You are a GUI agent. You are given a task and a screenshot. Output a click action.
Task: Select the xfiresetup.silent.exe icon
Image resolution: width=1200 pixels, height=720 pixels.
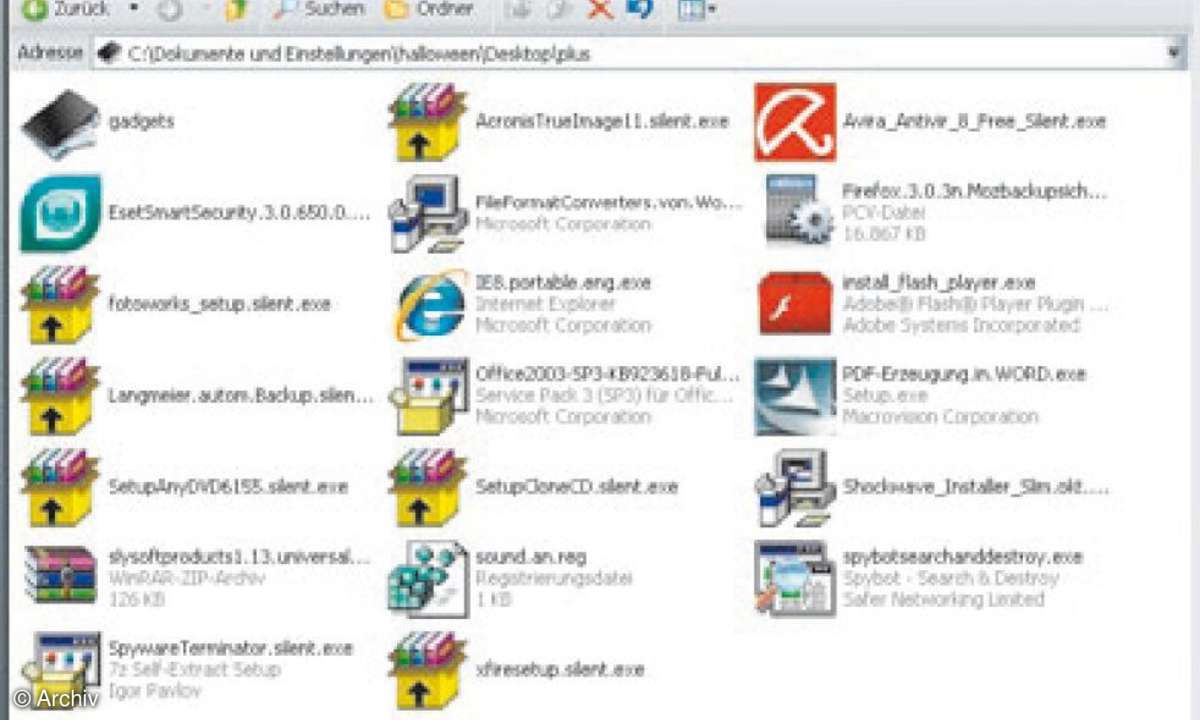427,669
